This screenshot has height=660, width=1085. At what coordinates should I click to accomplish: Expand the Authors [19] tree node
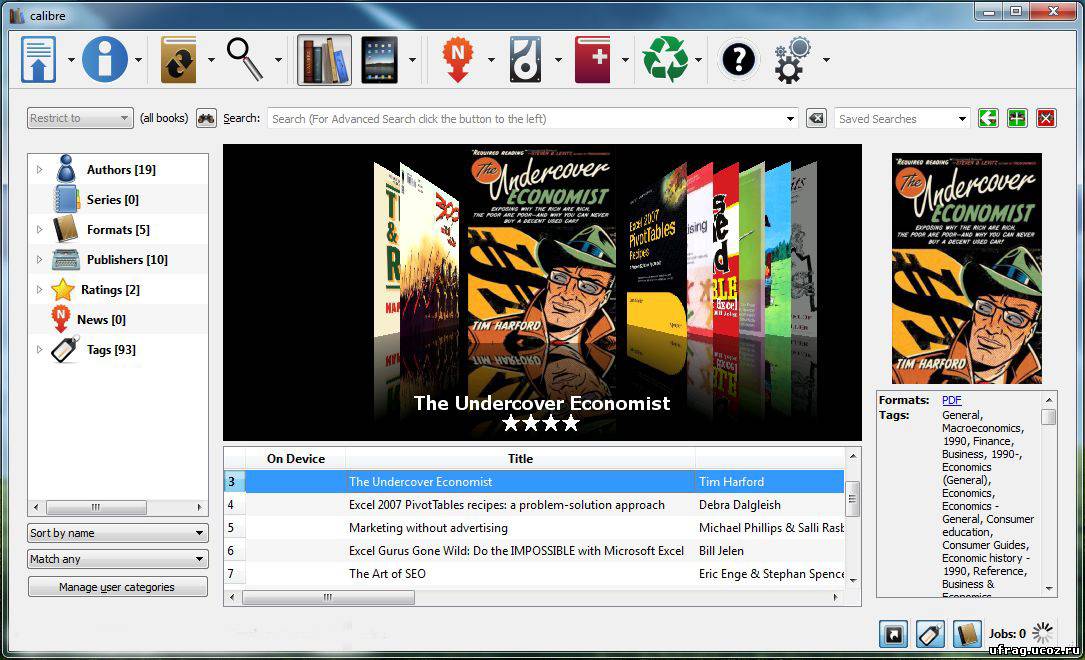(40, 170)
